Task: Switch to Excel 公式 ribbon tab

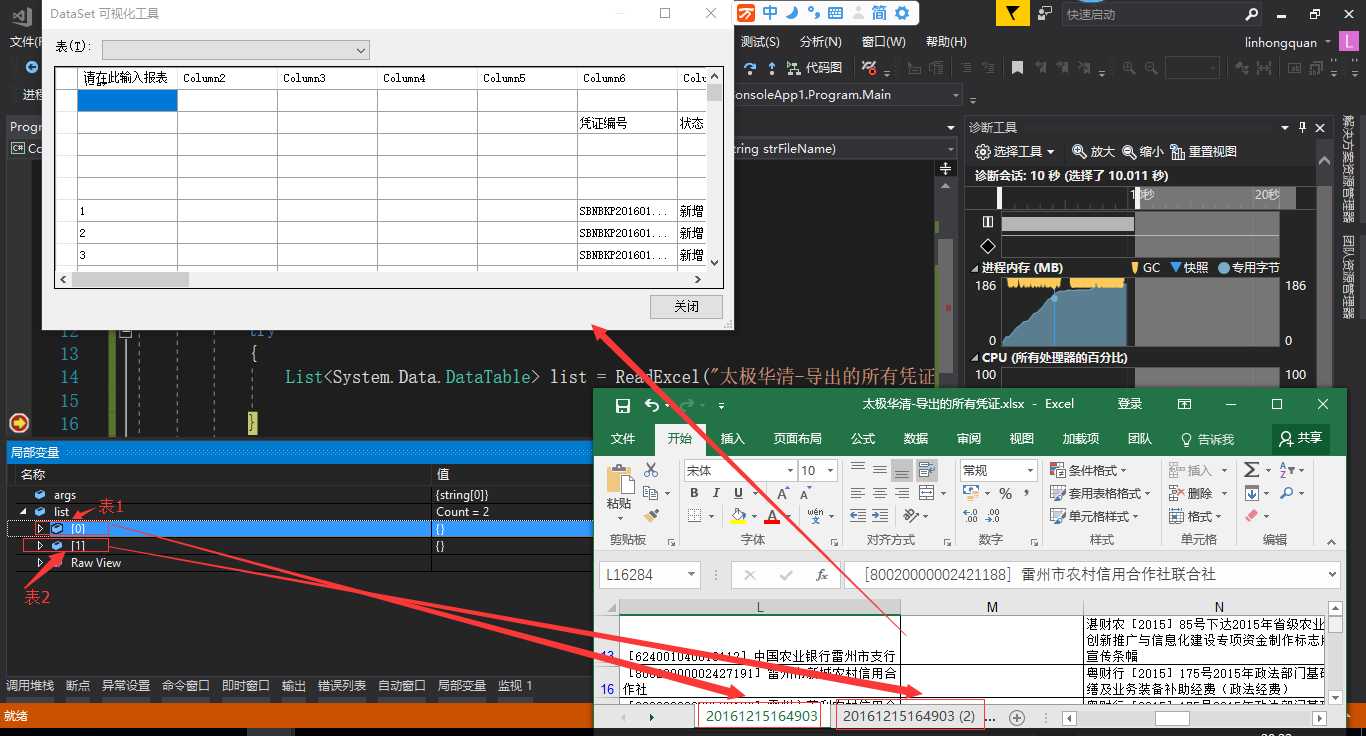Action: pos(863,438)
